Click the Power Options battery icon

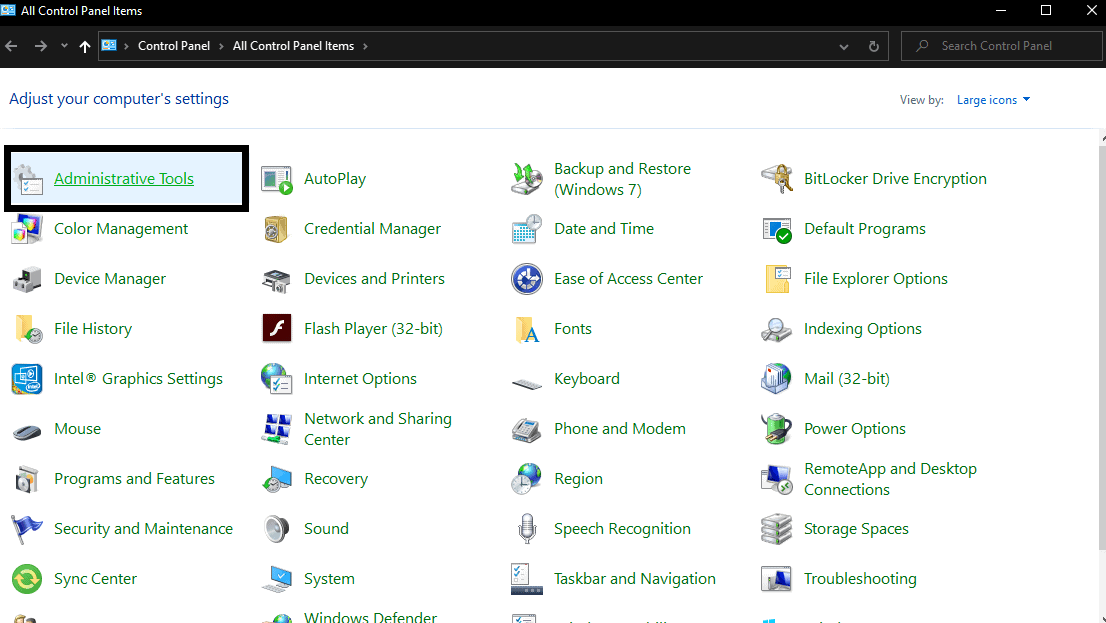click(777, 429)
